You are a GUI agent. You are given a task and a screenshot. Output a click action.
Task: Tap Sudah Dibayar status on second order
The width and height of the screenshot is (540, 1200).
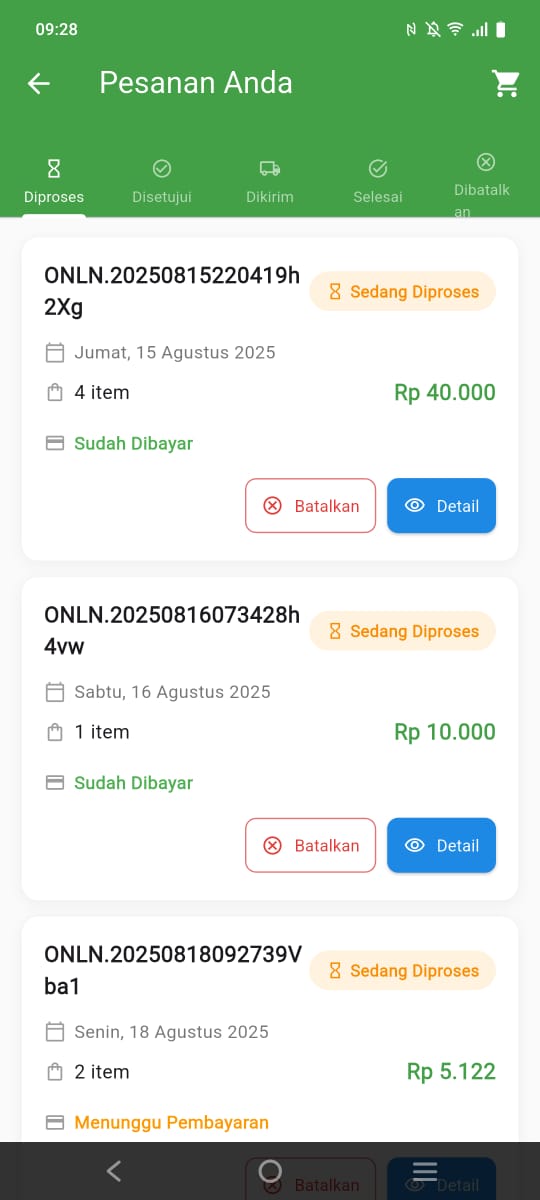(x=133, y=783)
